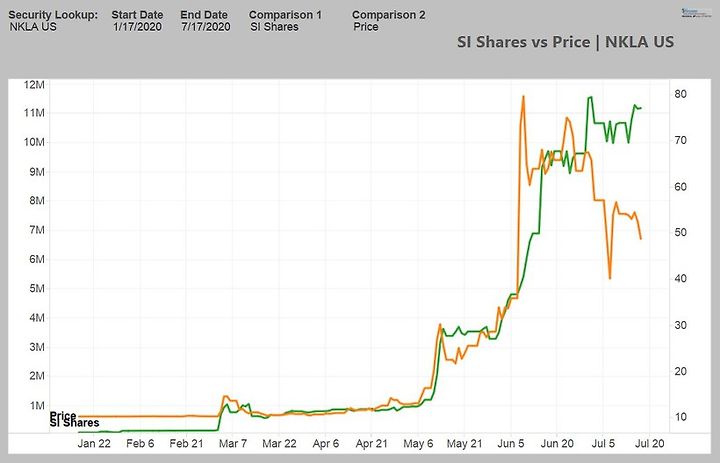Viewport: 720px width, 463px height.
Task: Select the Start Date 1/17/2020 field
Action: [x=137, y=27]
